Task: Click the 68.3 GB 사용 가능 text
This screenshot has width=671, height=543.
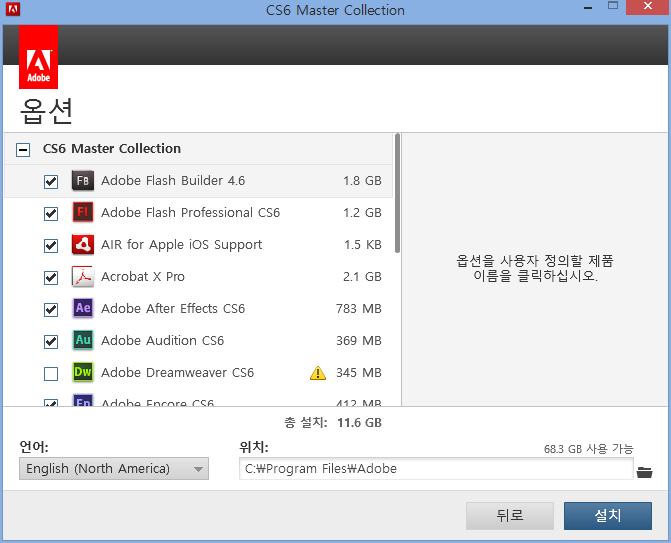Action: click(588, 449)
